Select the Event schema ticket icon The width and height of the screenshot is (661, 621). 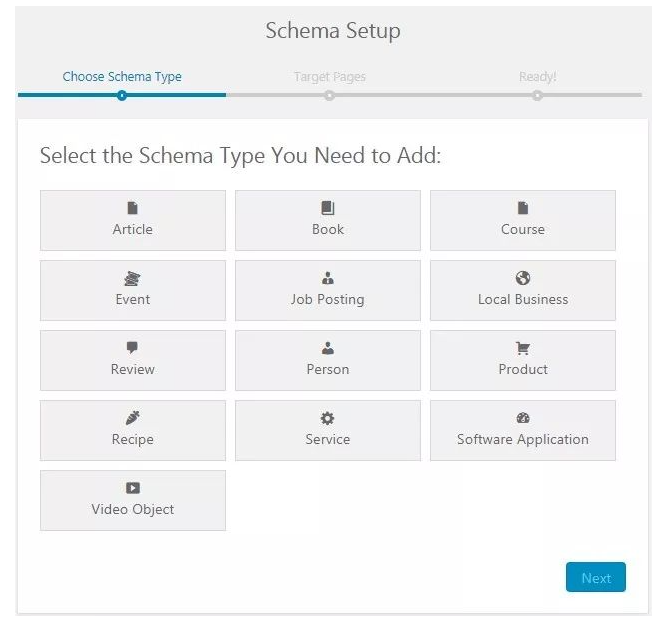pos(132,278)
